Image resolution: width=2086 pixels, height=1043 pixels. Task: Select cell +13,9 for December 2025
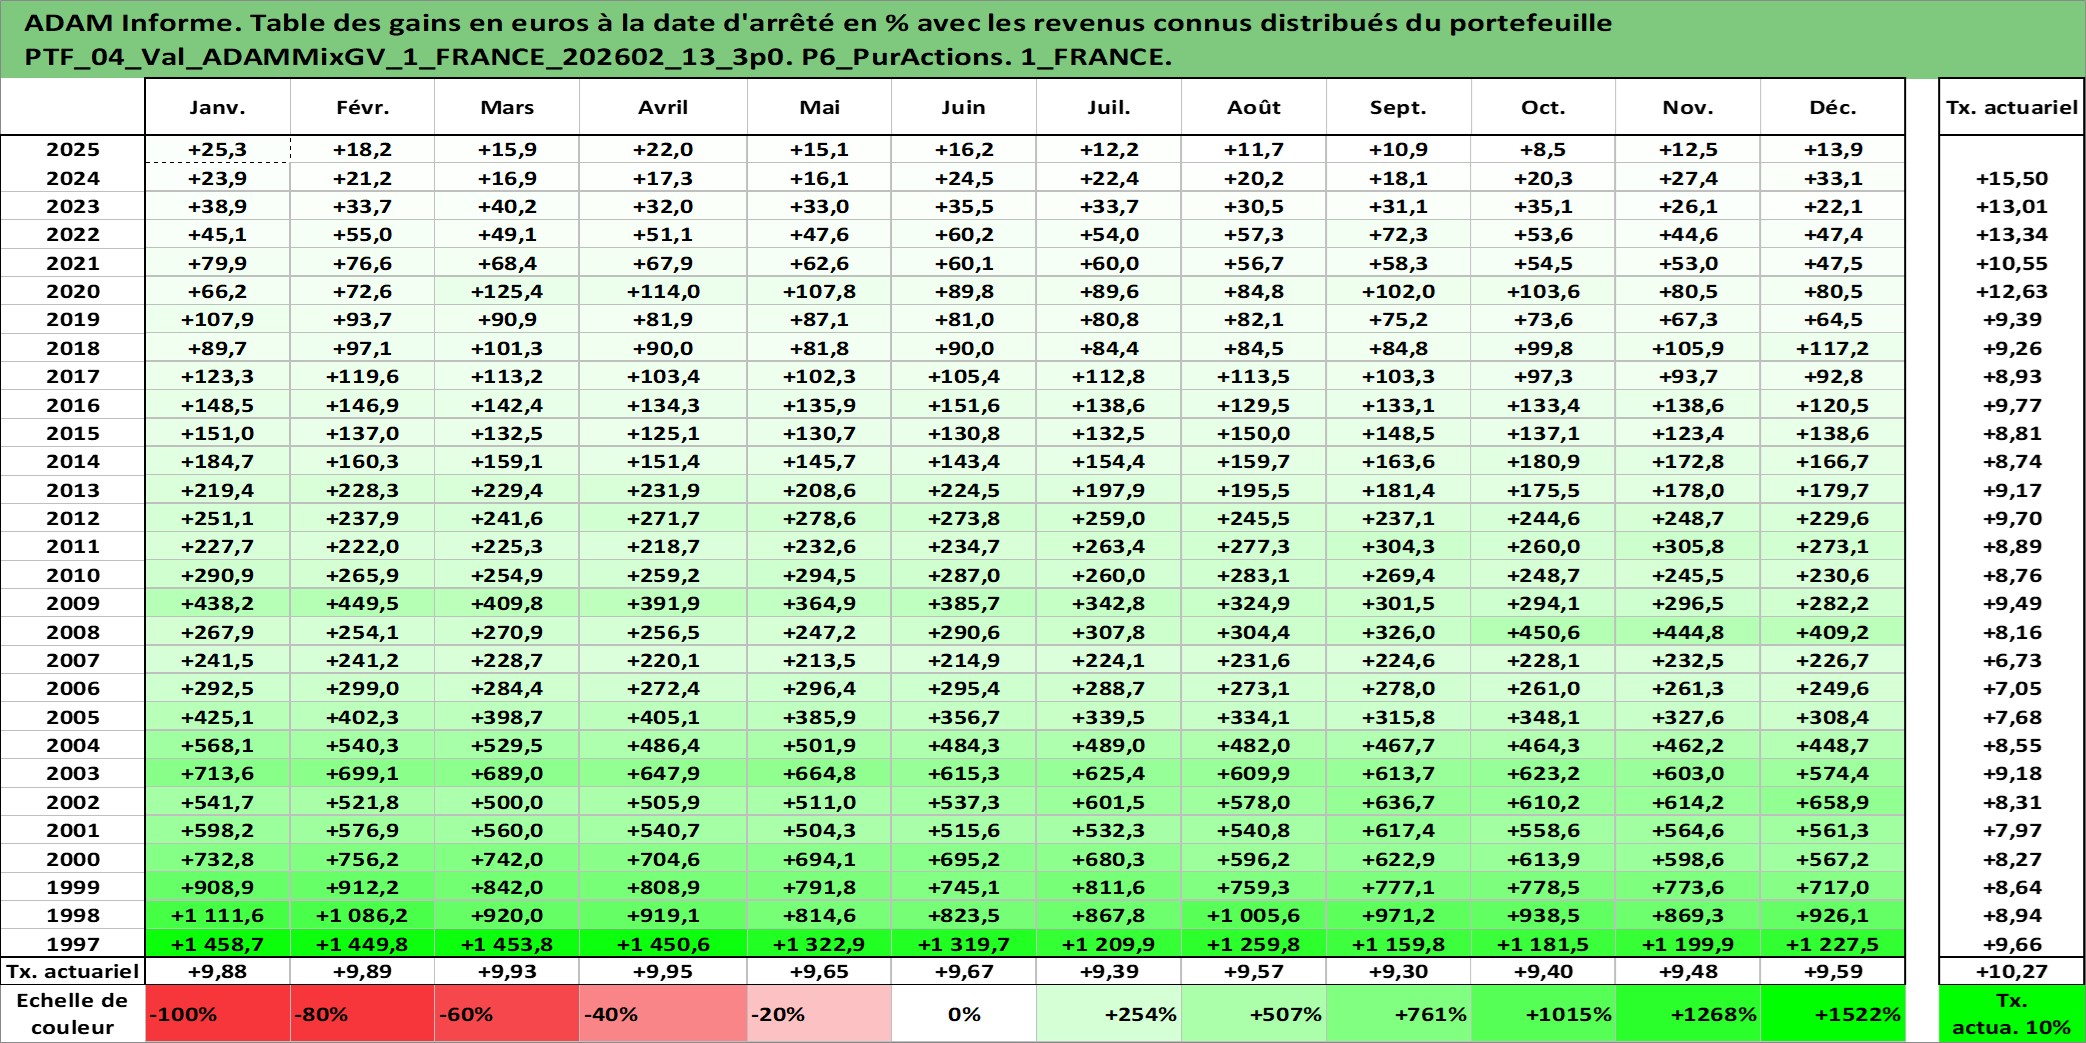1832,149
